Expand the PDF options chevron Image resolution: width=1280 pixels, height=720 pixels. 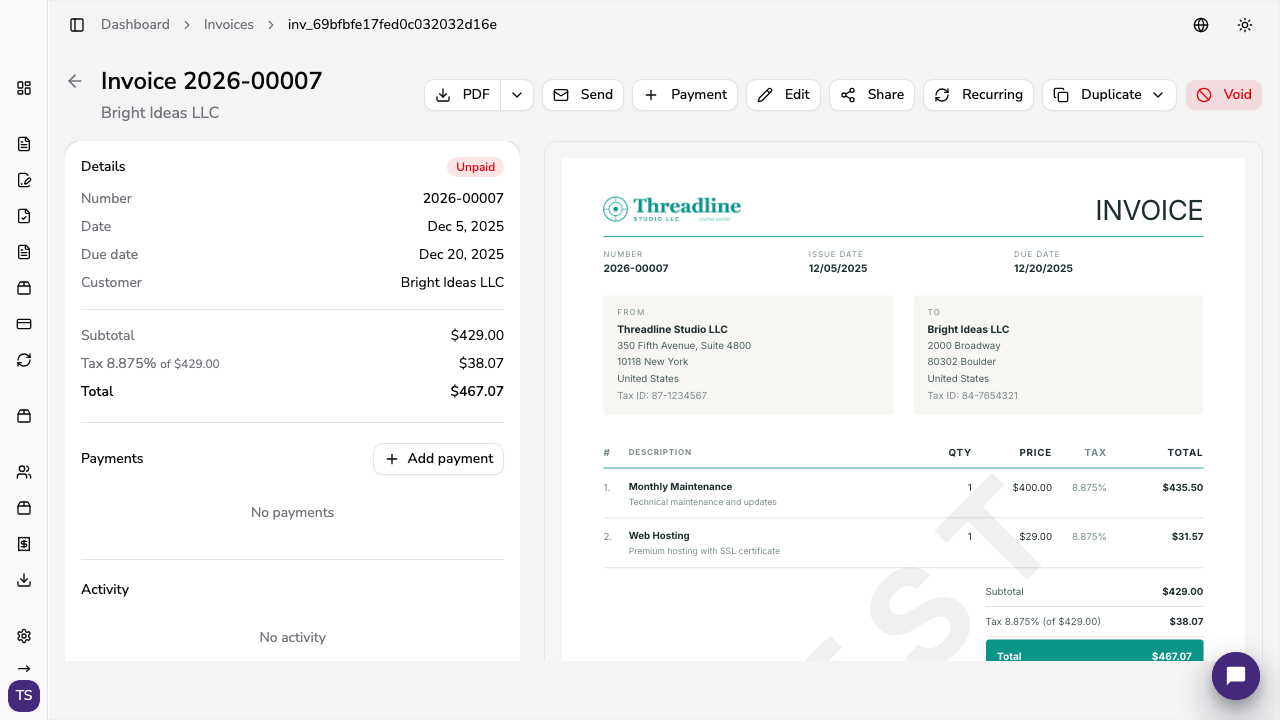click(517, 95)
